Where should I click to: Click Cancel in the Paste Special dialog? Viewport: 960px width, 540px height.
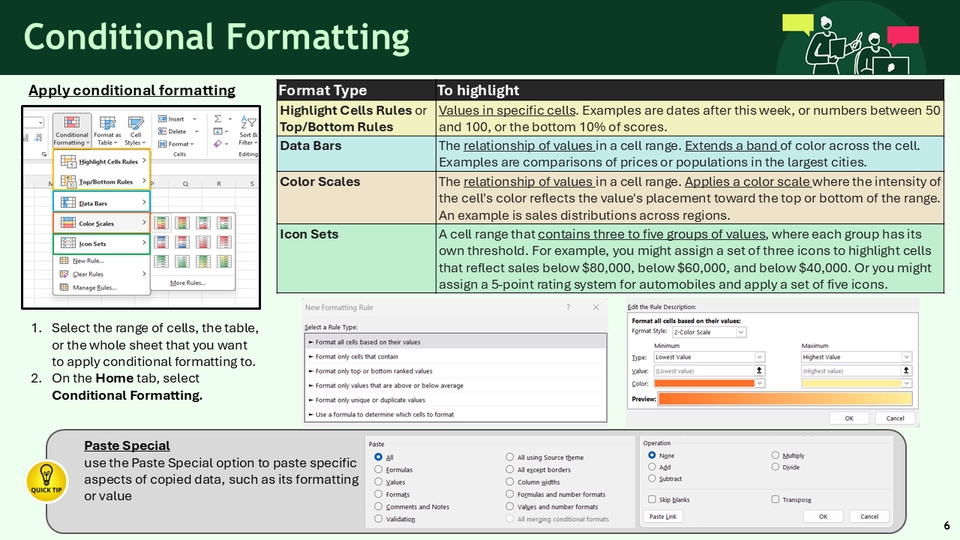(869, 516)
